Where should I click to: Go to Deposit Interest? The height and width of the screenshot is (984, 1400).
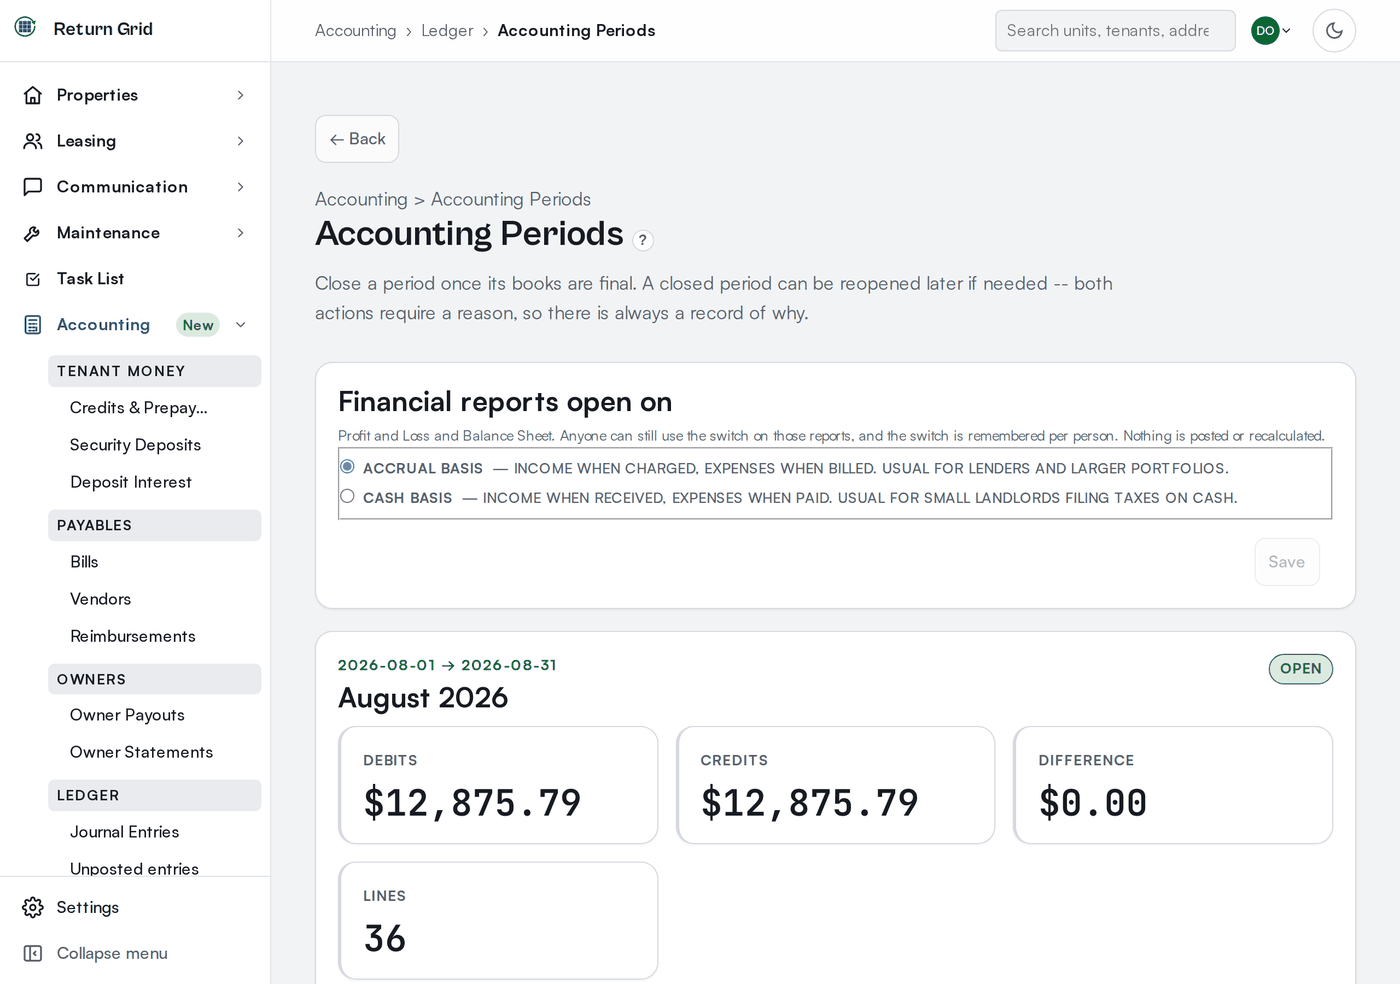(131, 482)
